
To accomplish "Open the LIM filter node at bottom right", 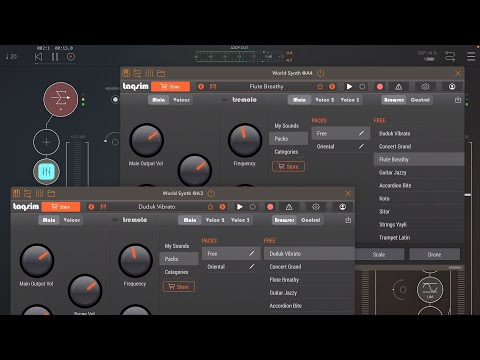I will (430, 289).
